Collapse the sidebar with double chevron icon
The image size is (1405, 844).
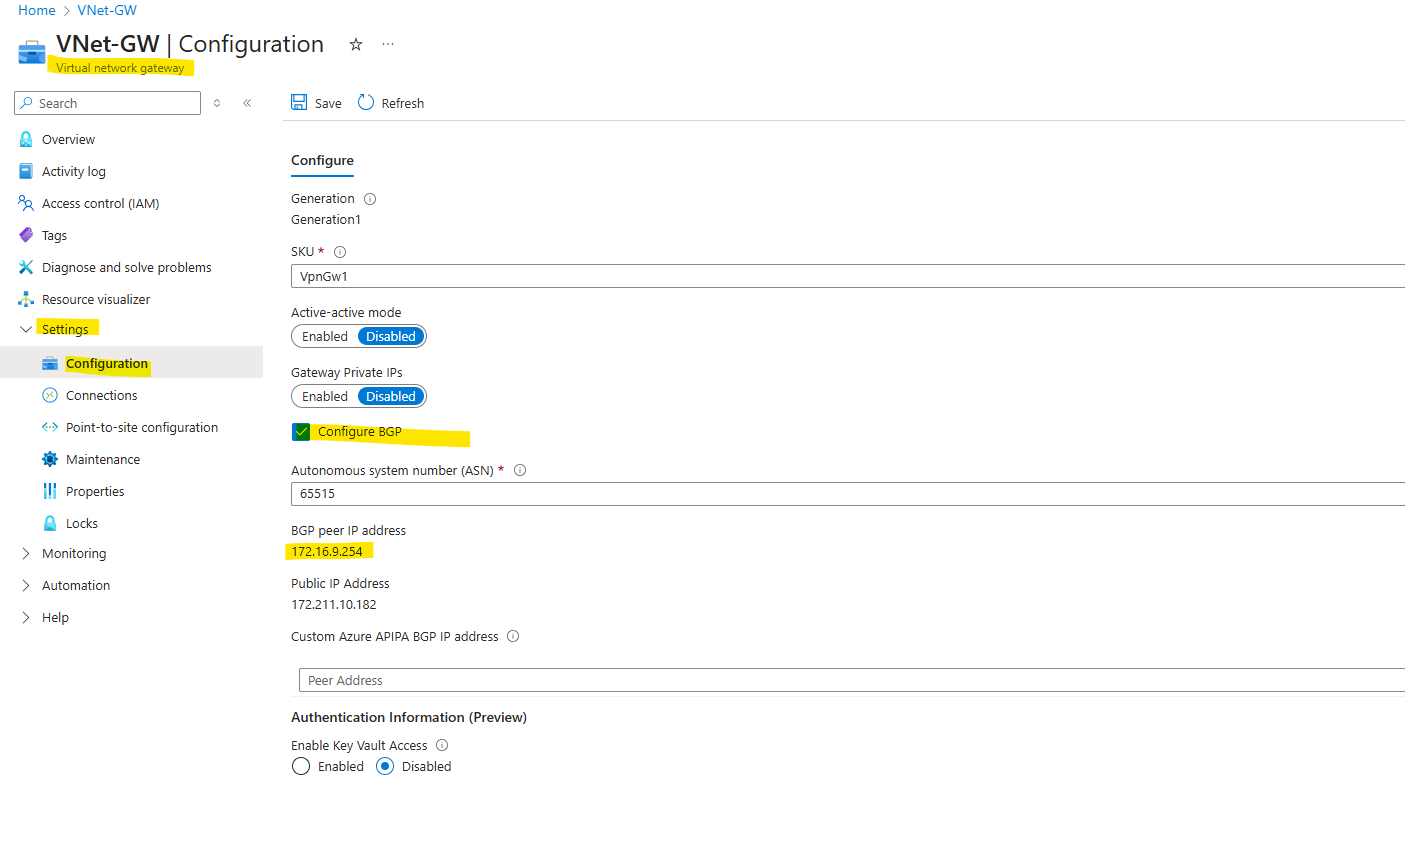pos(247,103)
